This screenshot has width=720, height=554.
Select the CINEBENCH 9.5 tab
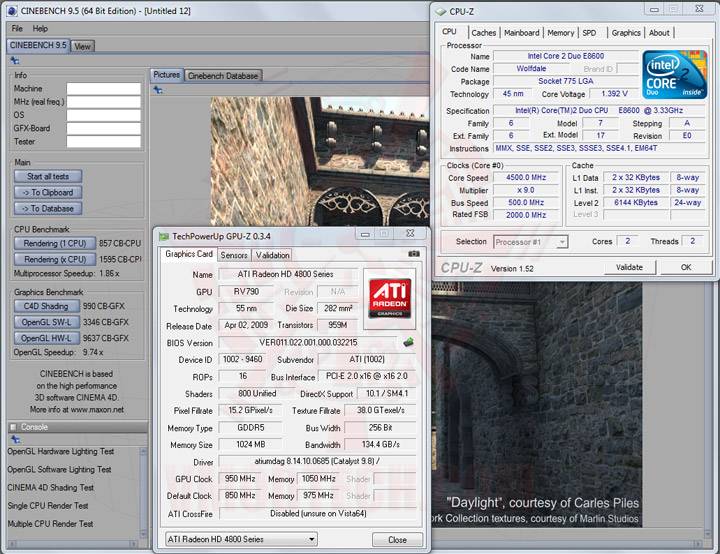click(x=38, y=45)
